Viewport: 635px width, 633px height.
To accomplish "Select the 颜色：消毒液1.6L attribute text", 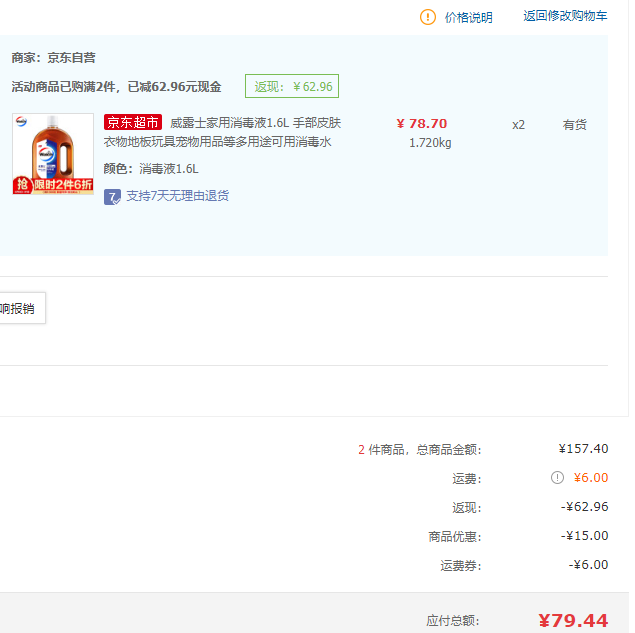I will pos(151,169).
